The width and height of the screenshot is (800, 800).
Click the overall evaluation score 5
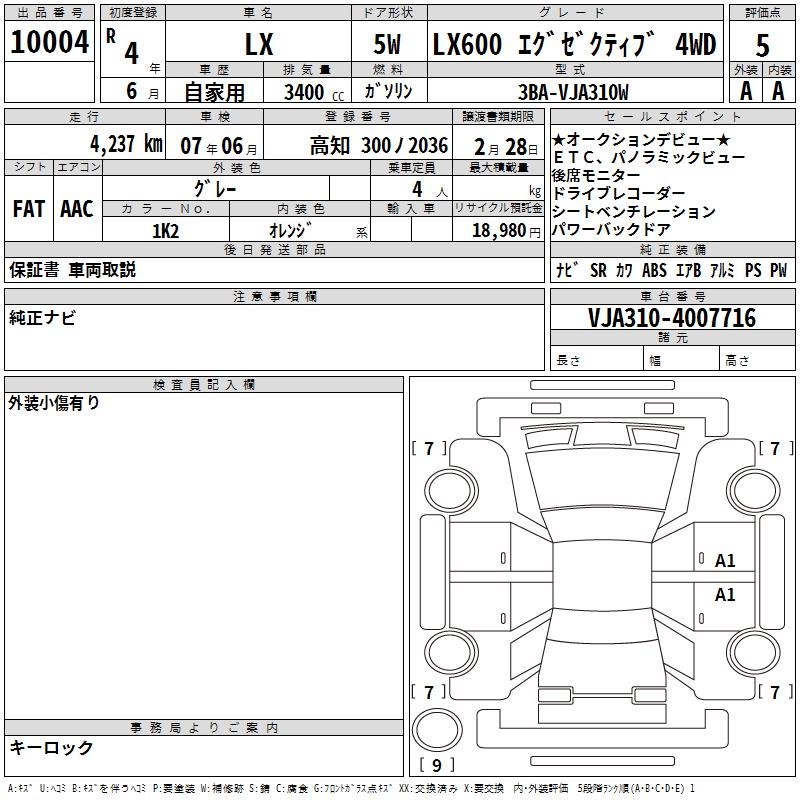click(x=762, y=46)
